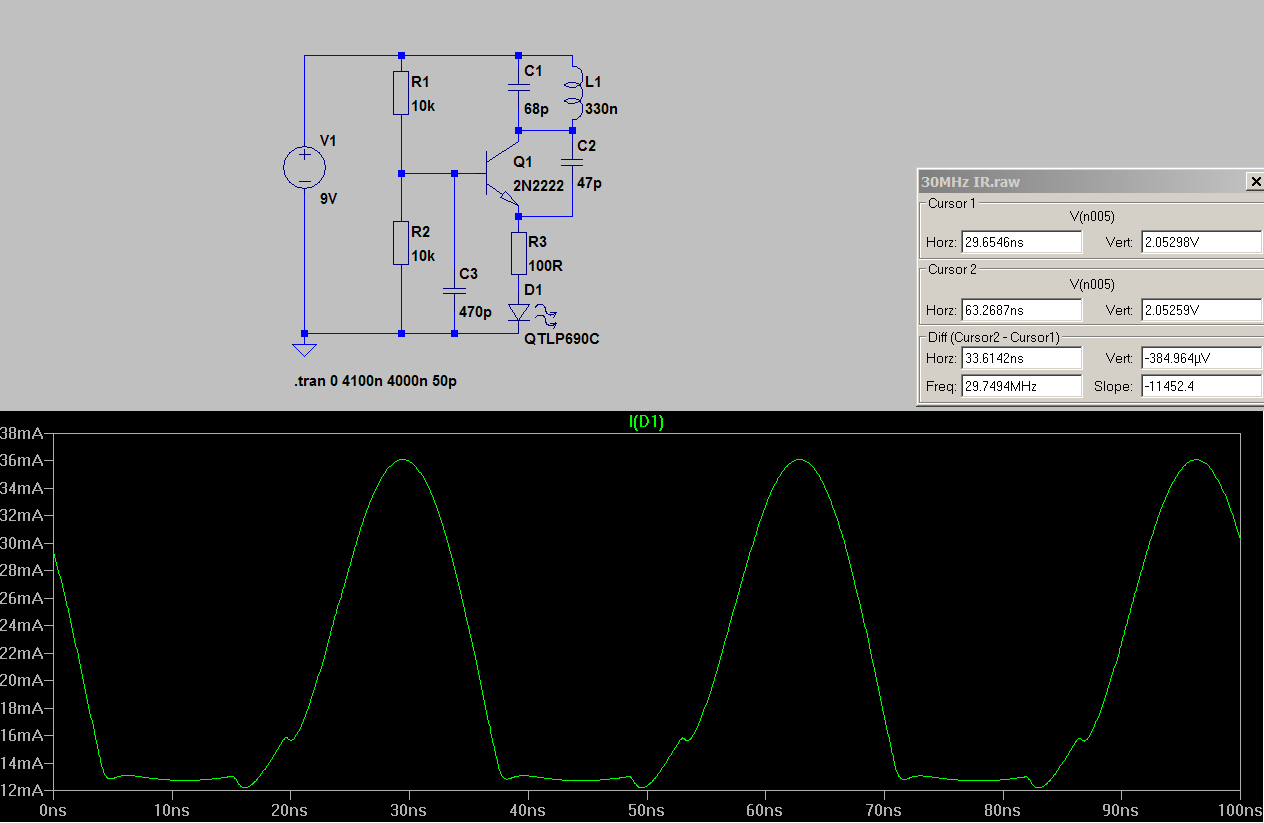
Task: Select resistor R1 symbol
Action: 401,93
